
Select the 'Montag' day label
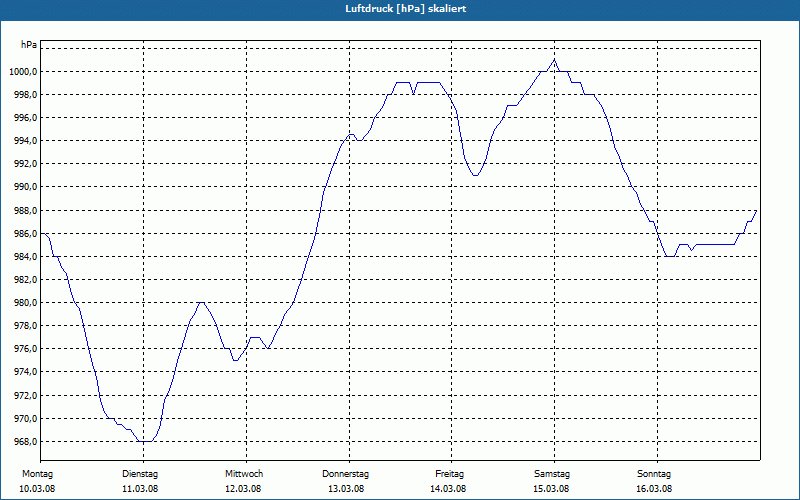pyautogui.click(x=37, y=474)
